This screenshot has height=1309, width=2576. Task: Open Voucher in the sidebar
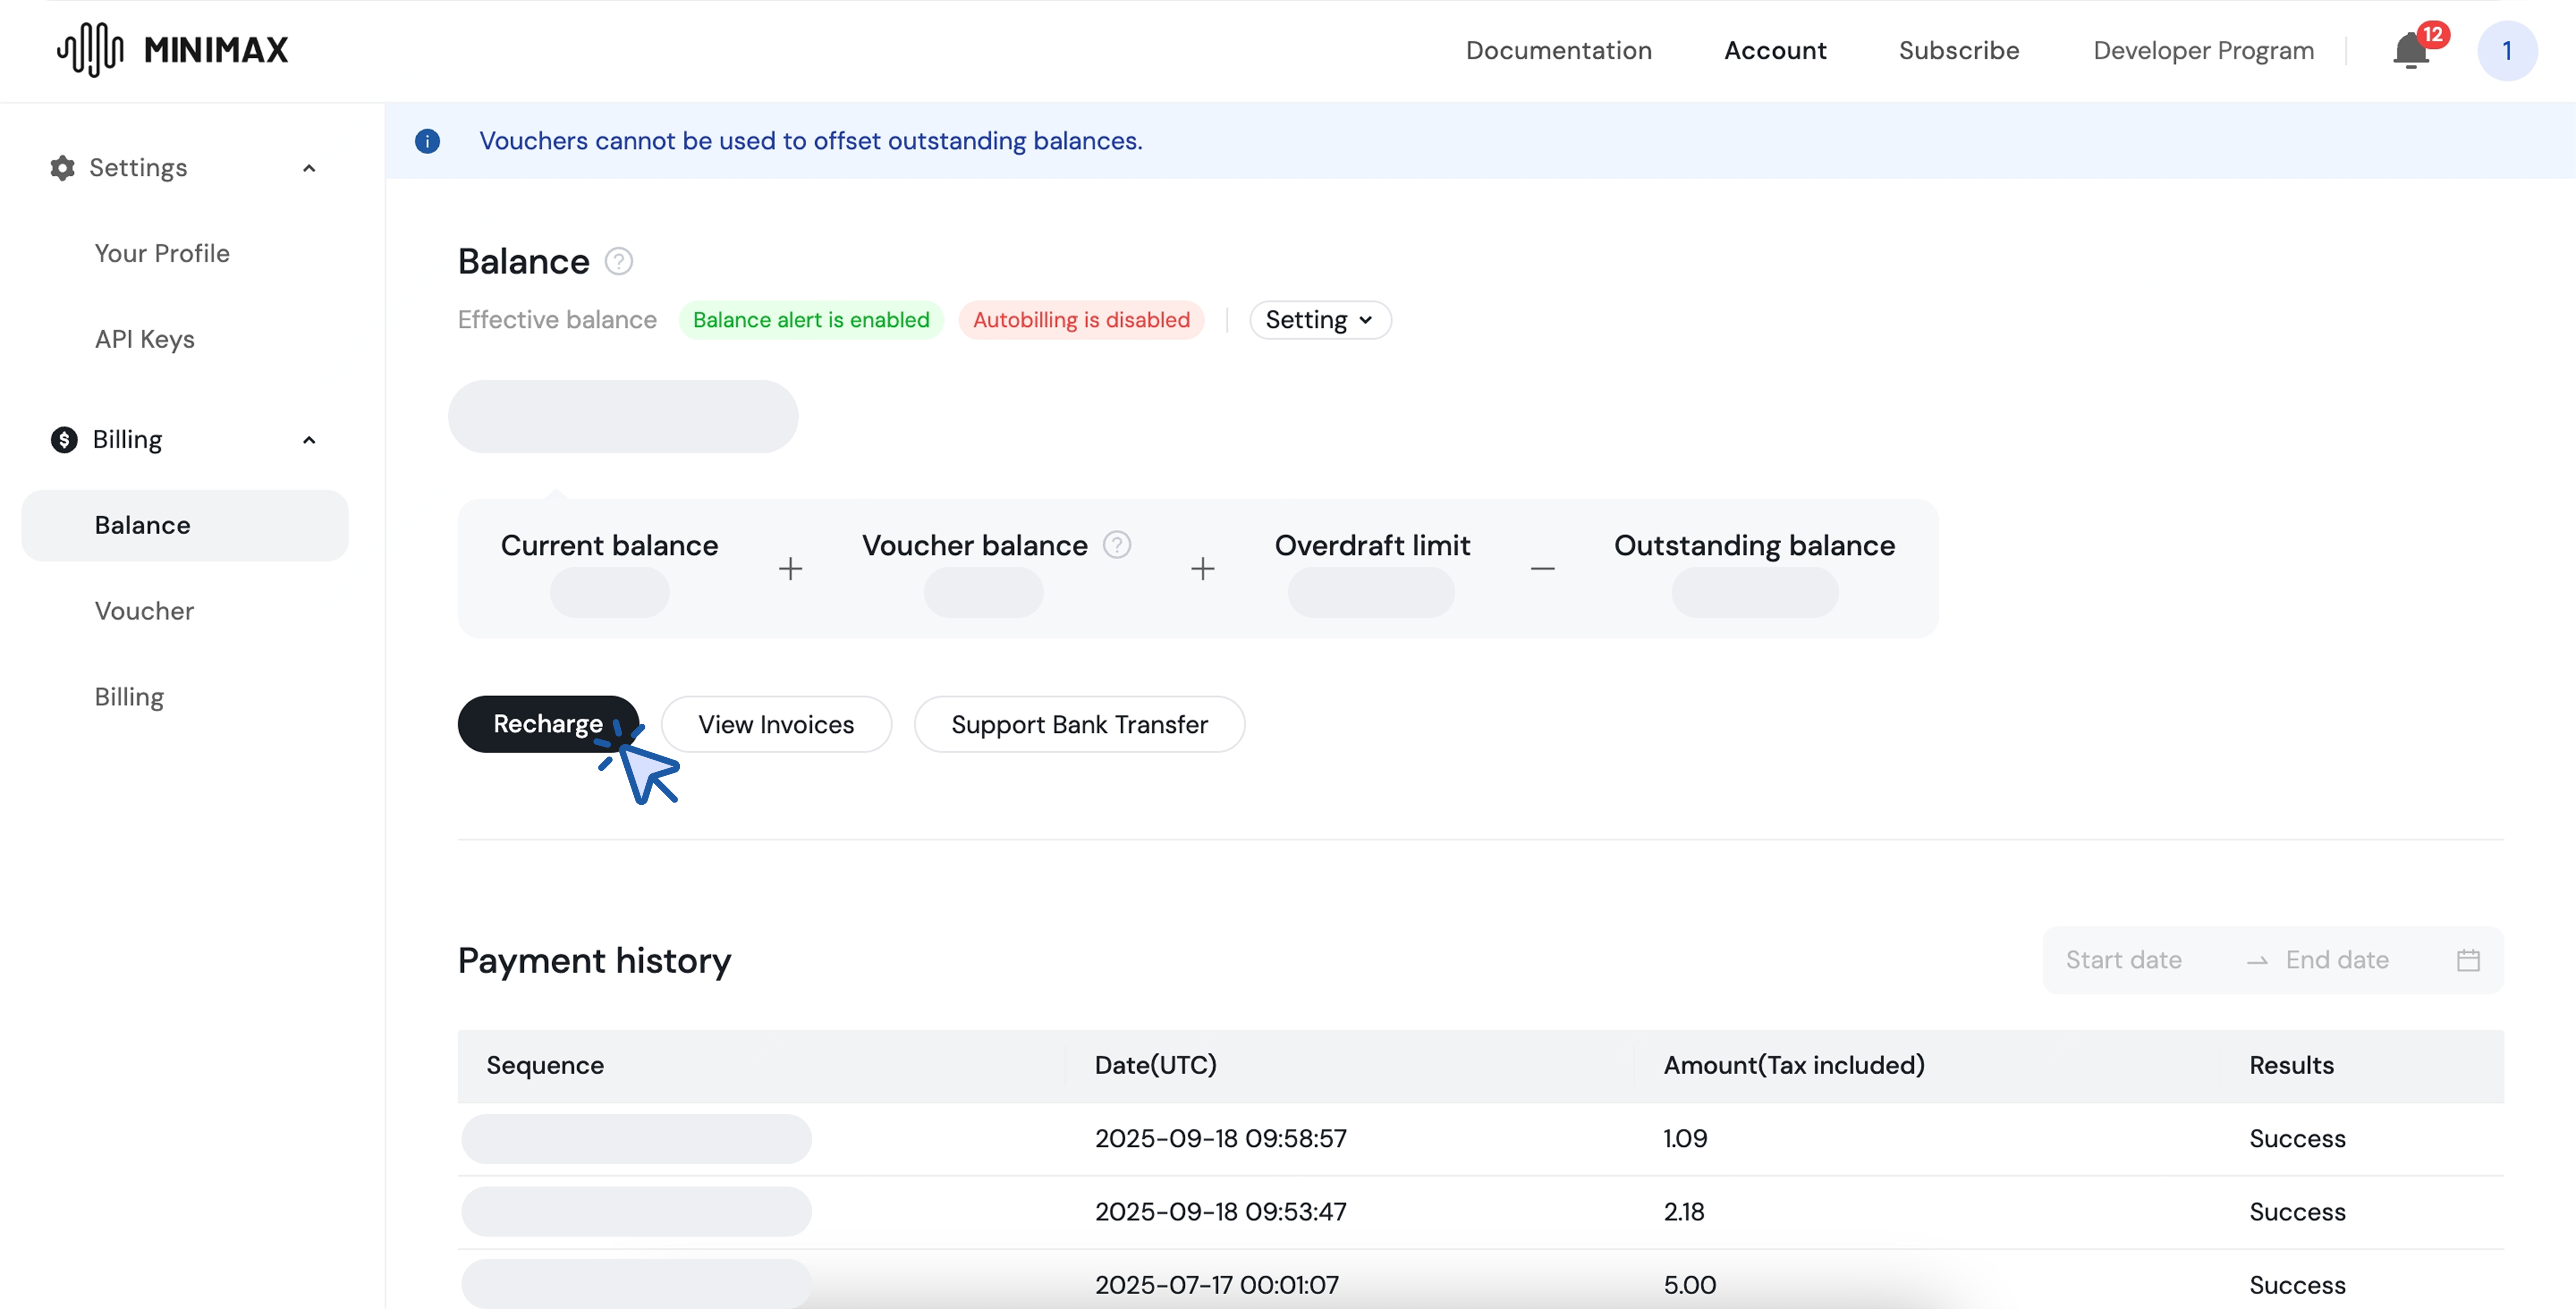pyautogui.click(x=144, y=611)
